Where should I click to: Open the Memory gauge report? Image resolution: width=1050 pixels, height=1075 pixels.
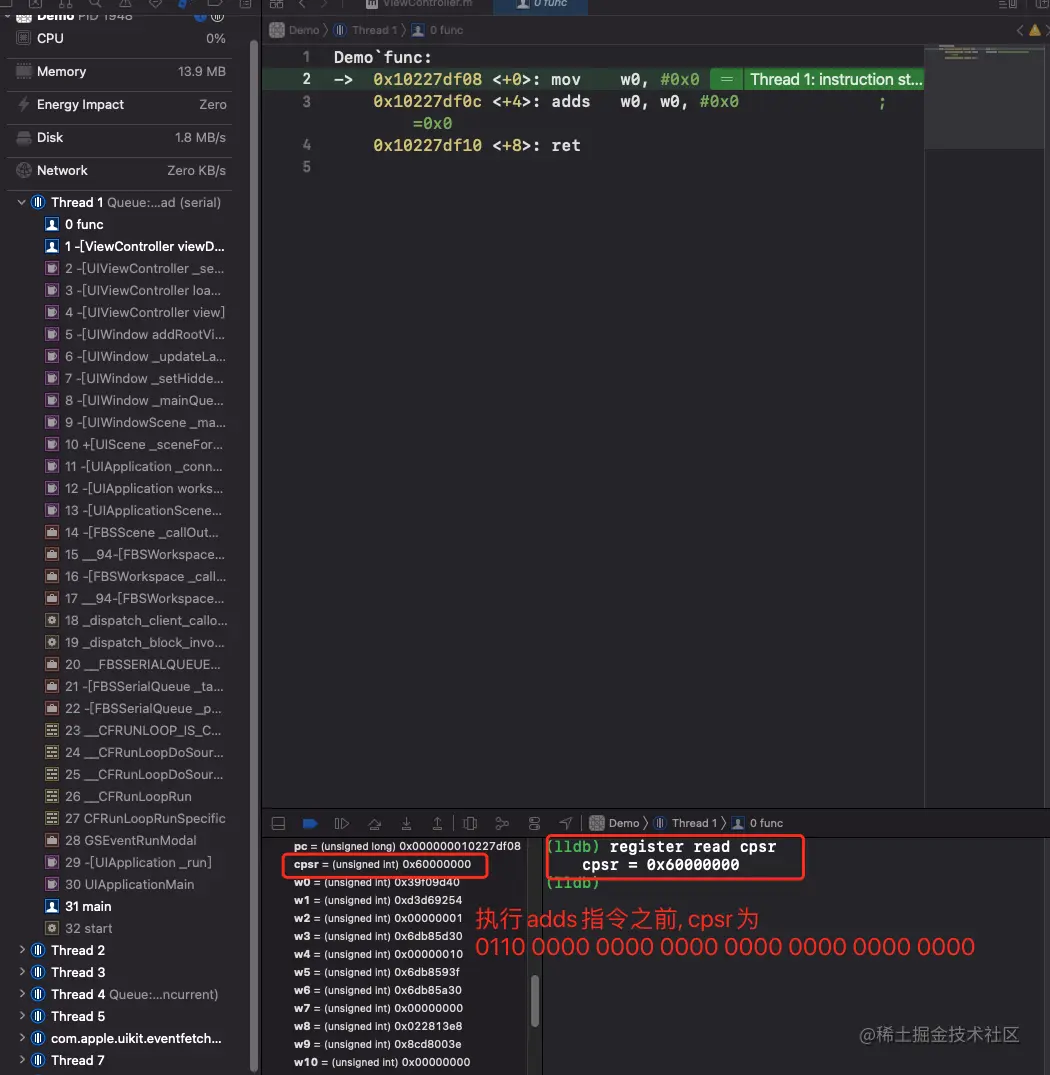[120, 71]
